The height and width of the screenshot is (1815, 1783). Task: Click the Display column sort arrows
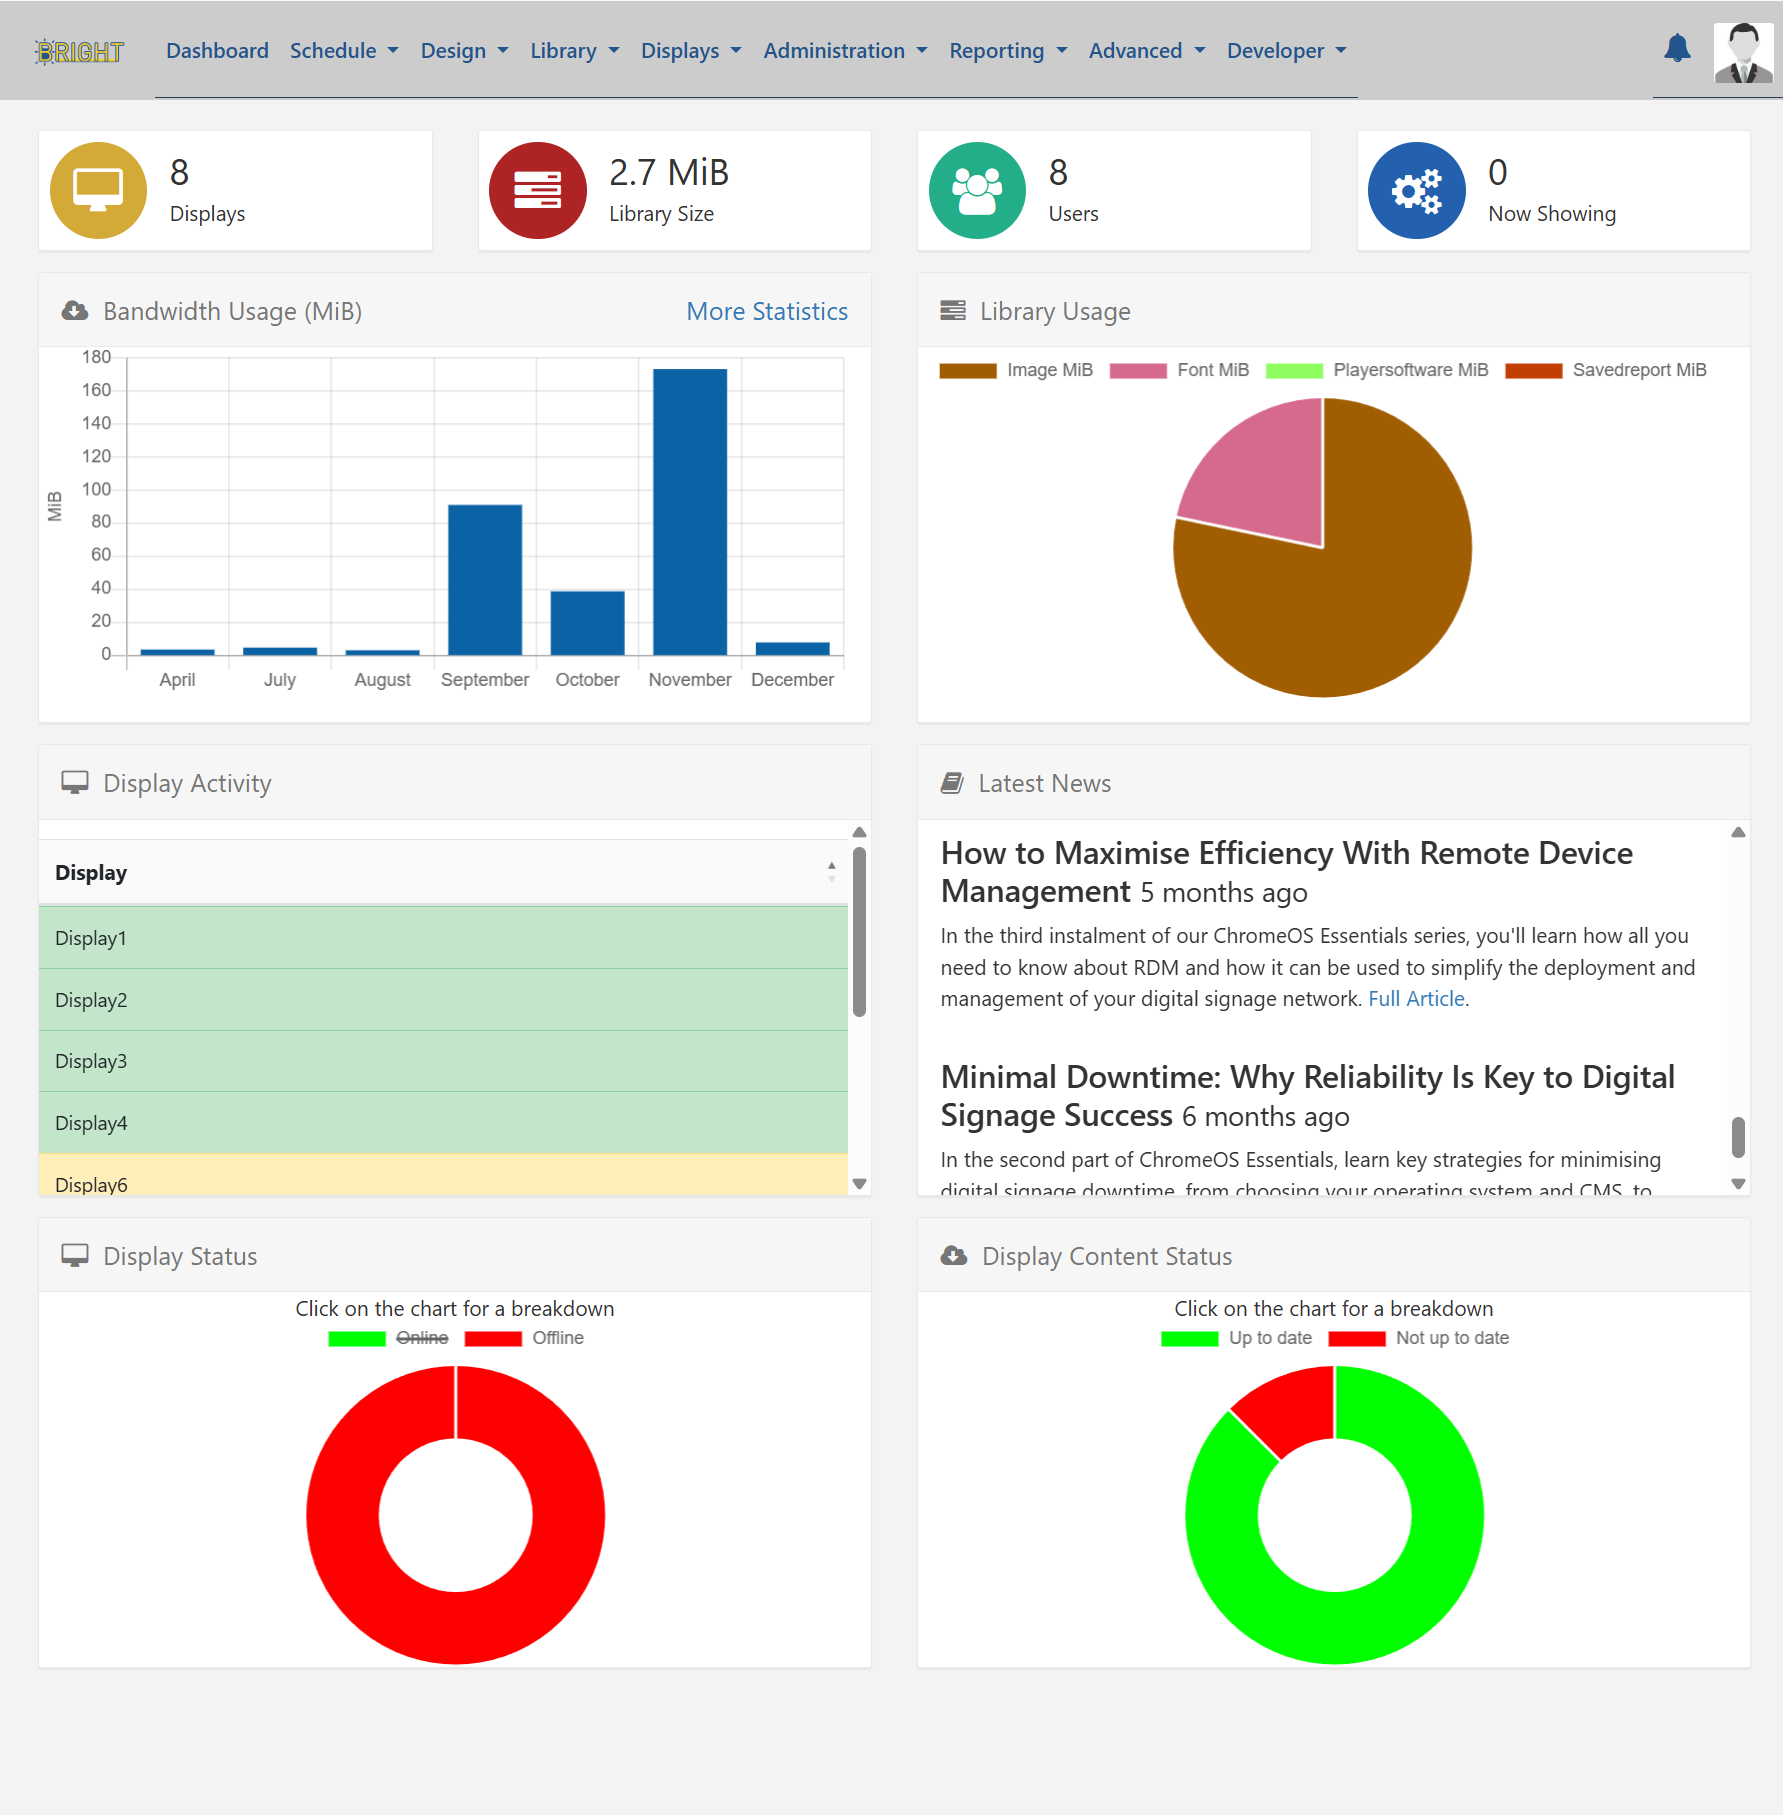tap(831, 872)
